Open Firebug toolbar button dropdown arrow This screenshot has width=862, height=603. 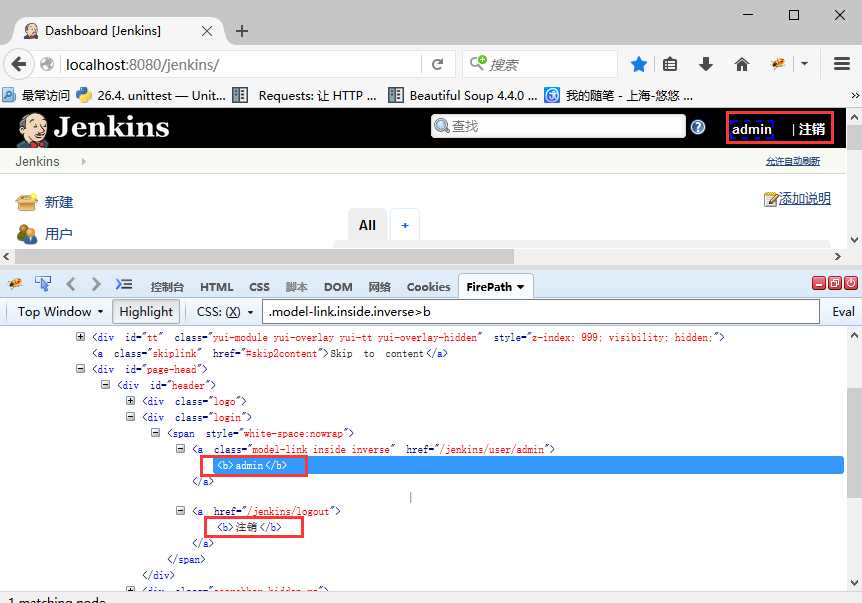(x=804, y=64)
